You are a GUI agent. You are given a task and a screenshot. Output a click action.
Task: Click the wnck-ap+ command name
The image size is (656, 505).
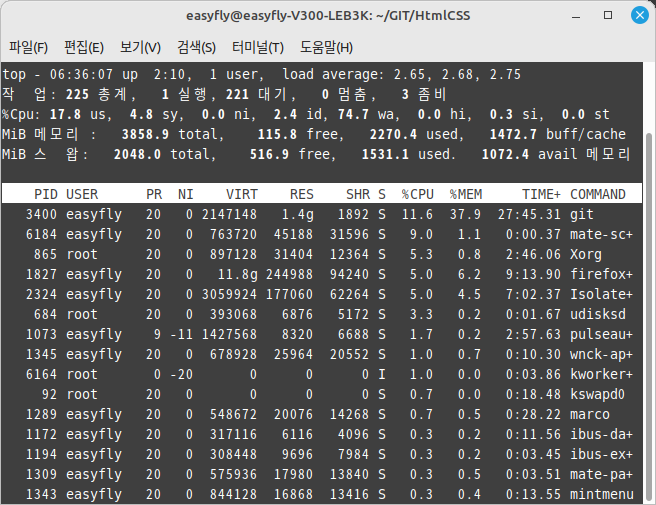click(601, 354)
